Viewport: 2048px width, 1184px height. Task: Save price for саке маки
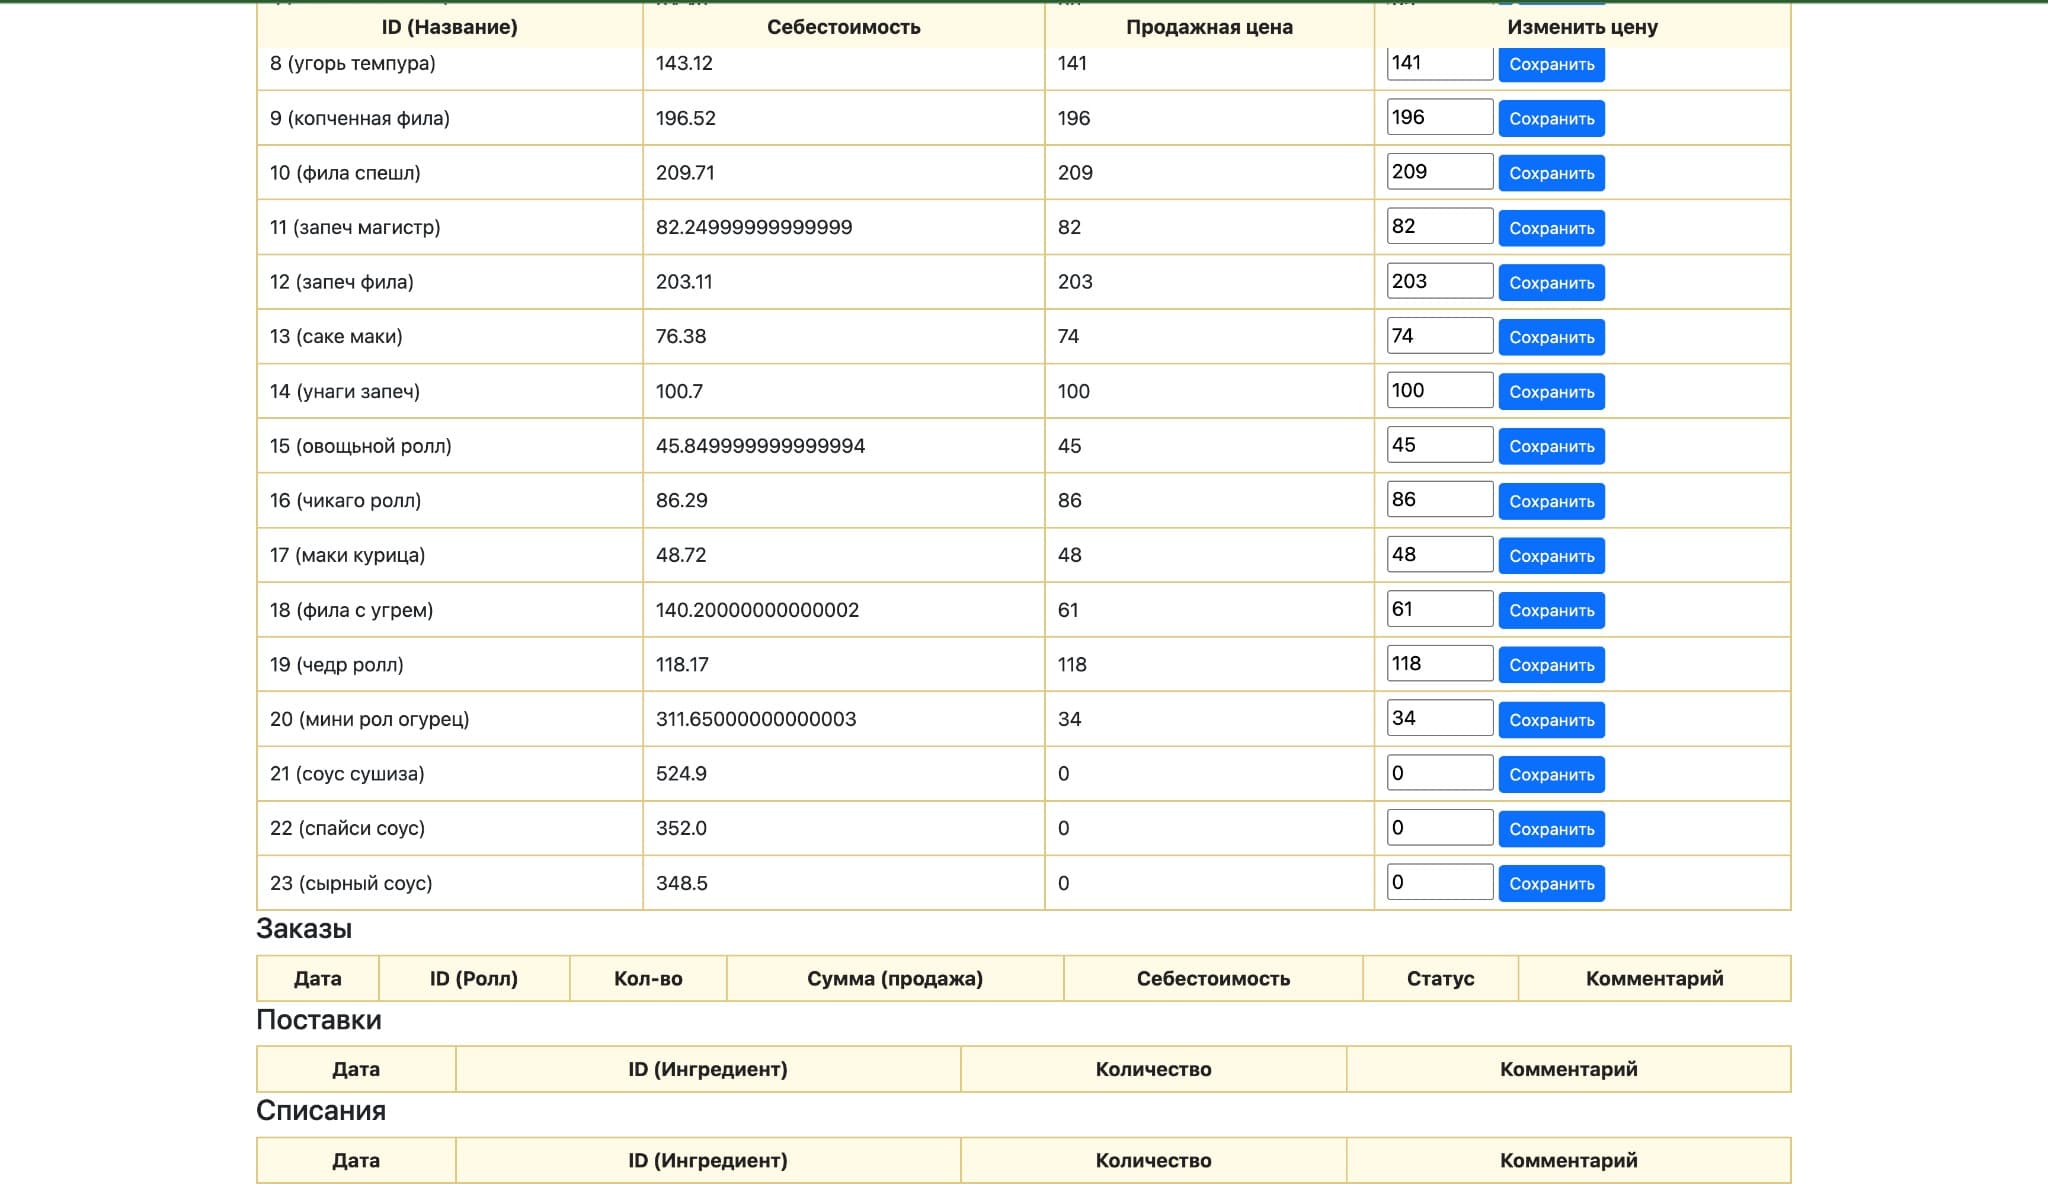(1551, 337)
